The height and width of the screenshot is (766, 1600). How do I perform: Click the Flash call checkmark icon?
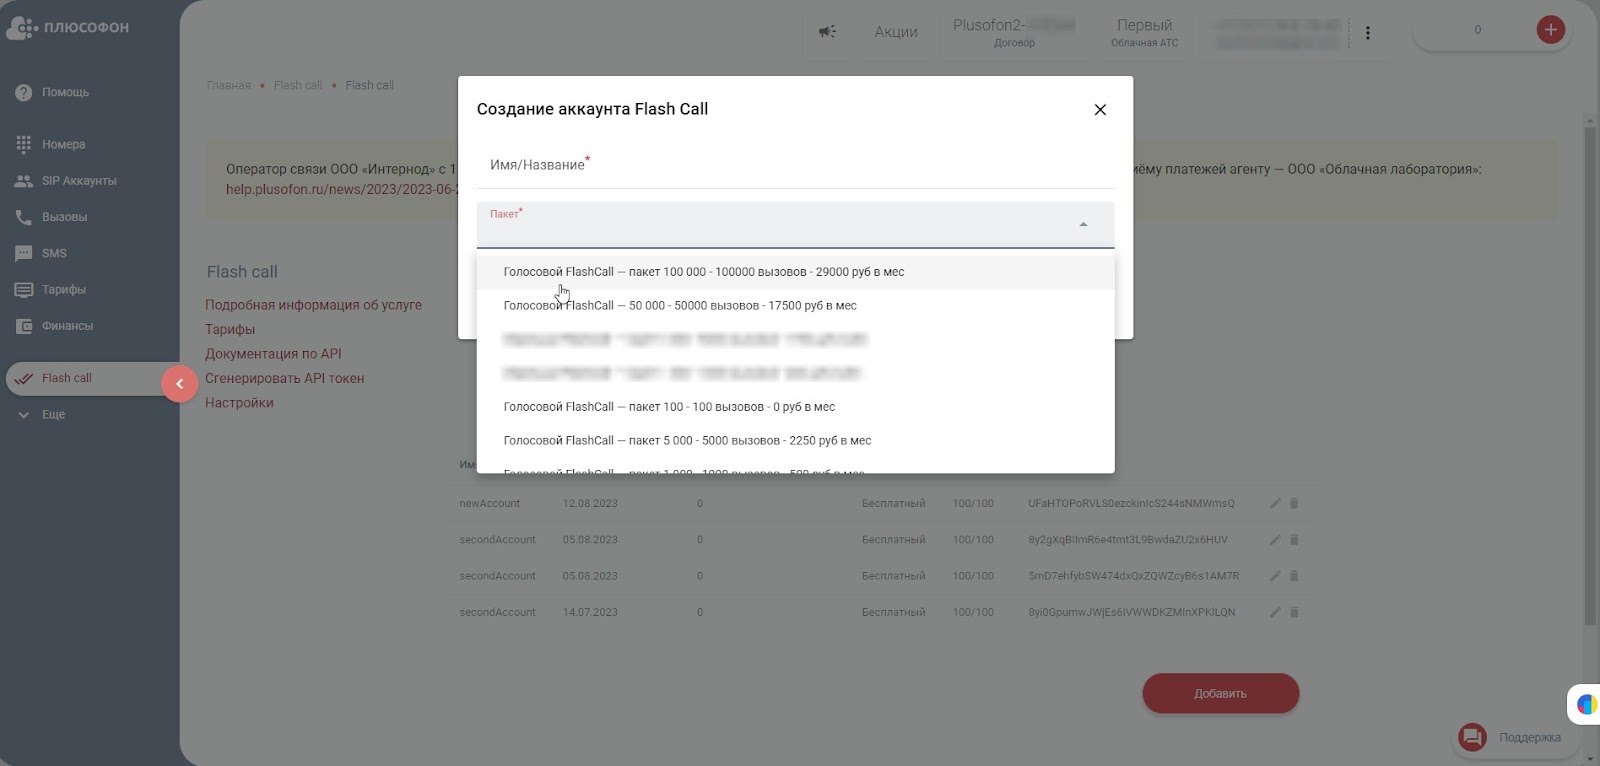pos(24,378)
